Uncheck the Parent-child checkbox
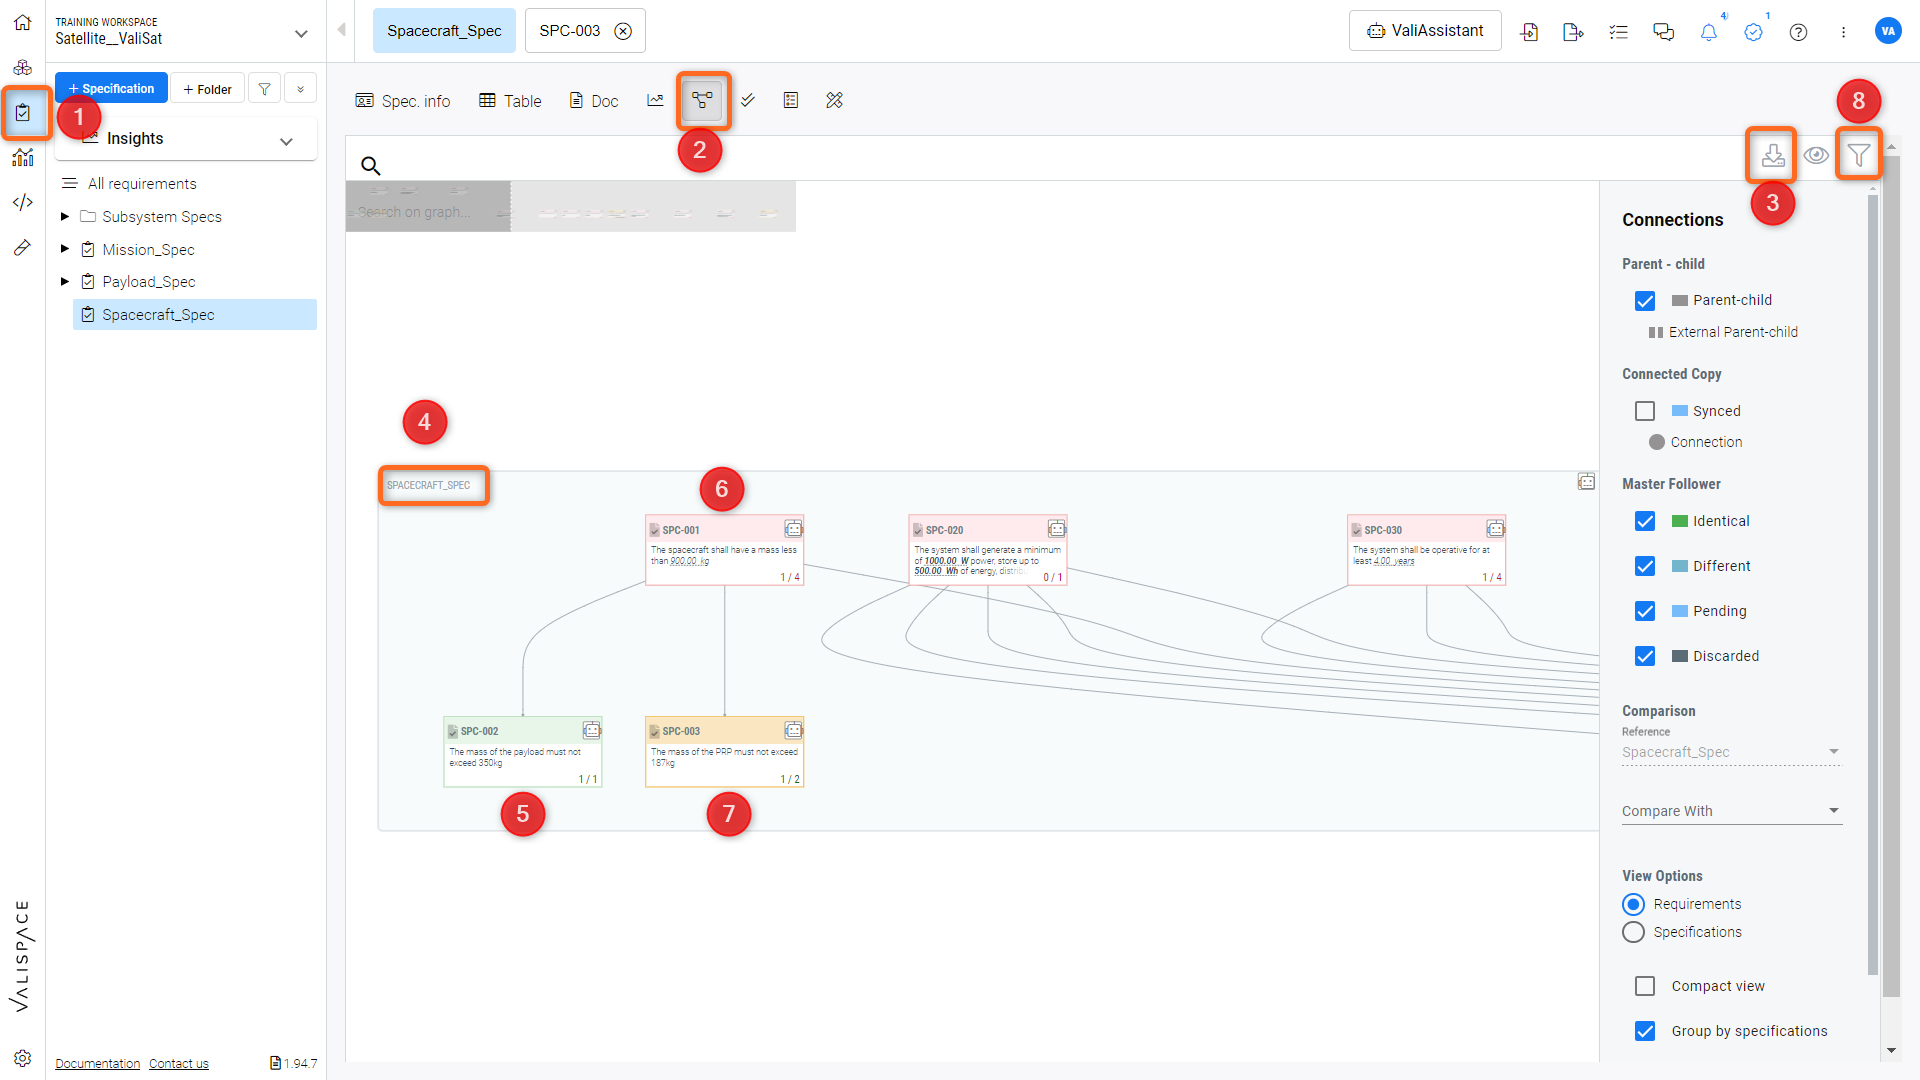 coord(1645,301)
